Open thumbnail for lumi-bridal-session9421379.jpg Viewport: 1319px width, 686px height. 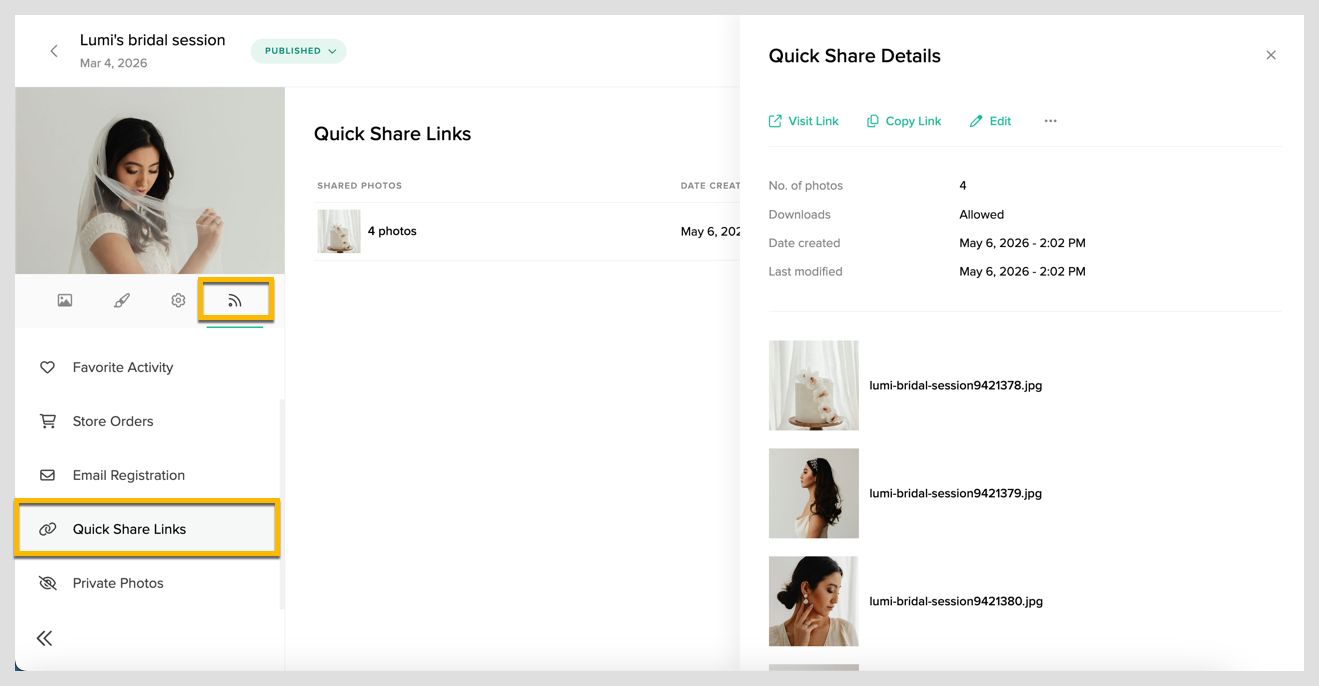814,493
